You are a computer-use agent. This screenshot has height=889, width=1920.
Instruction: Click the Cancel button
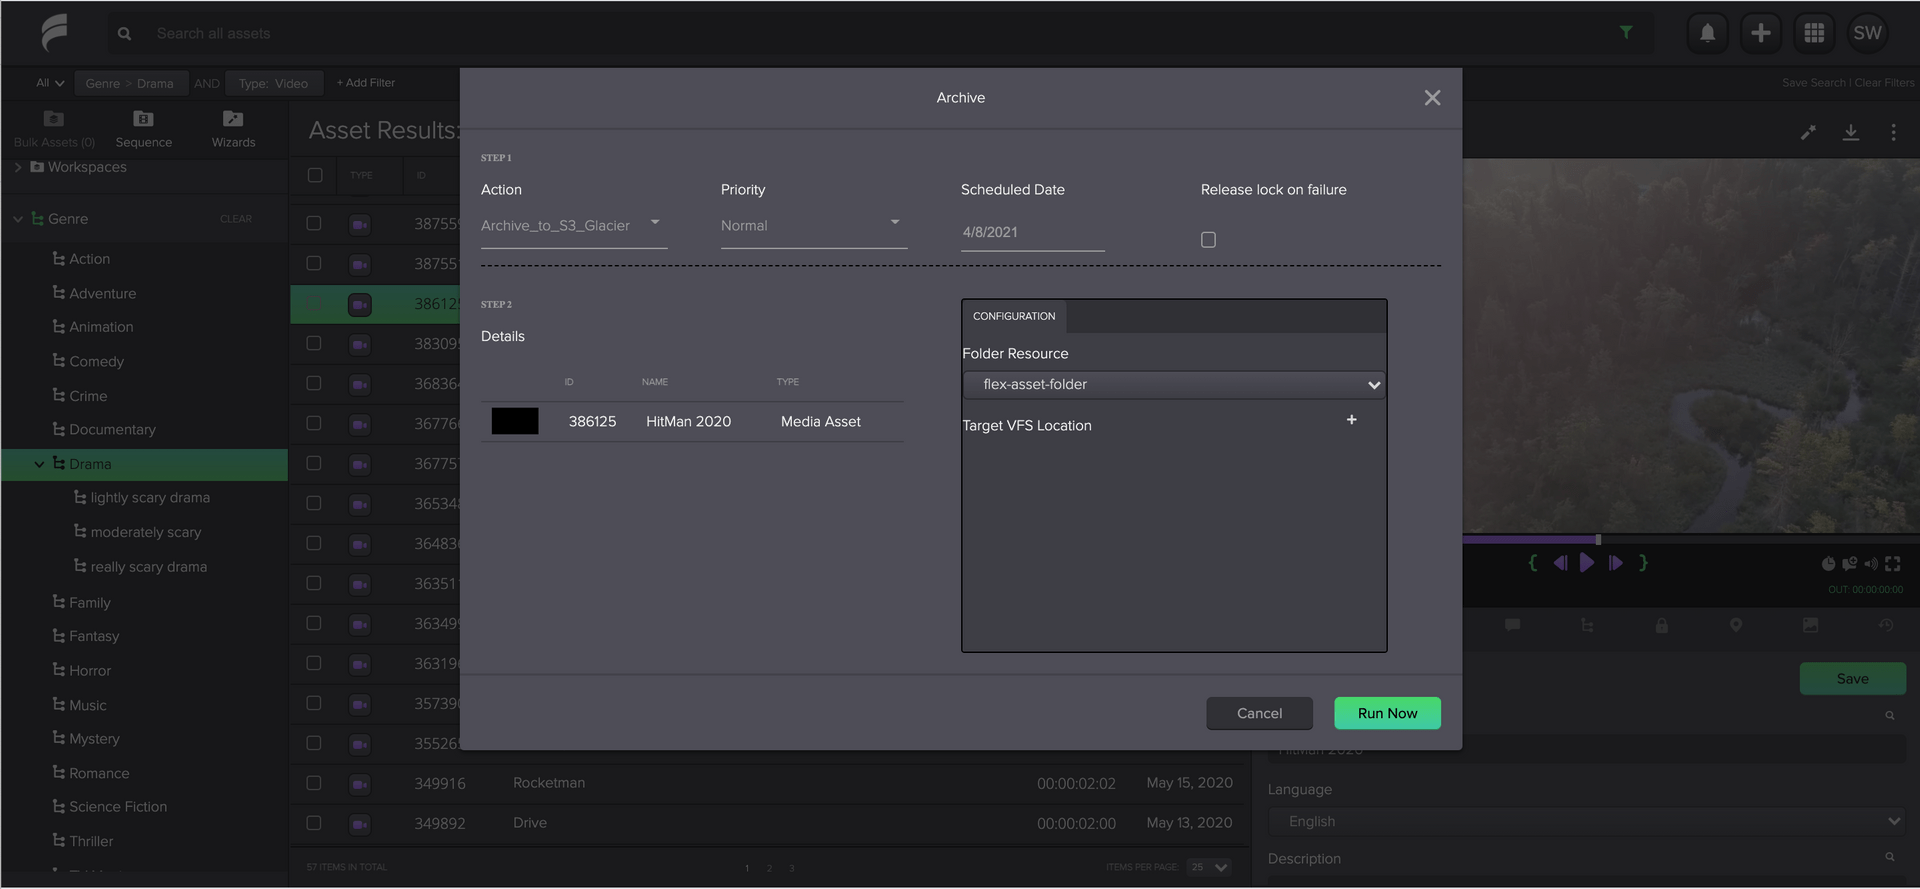(x=1259, y=713)
